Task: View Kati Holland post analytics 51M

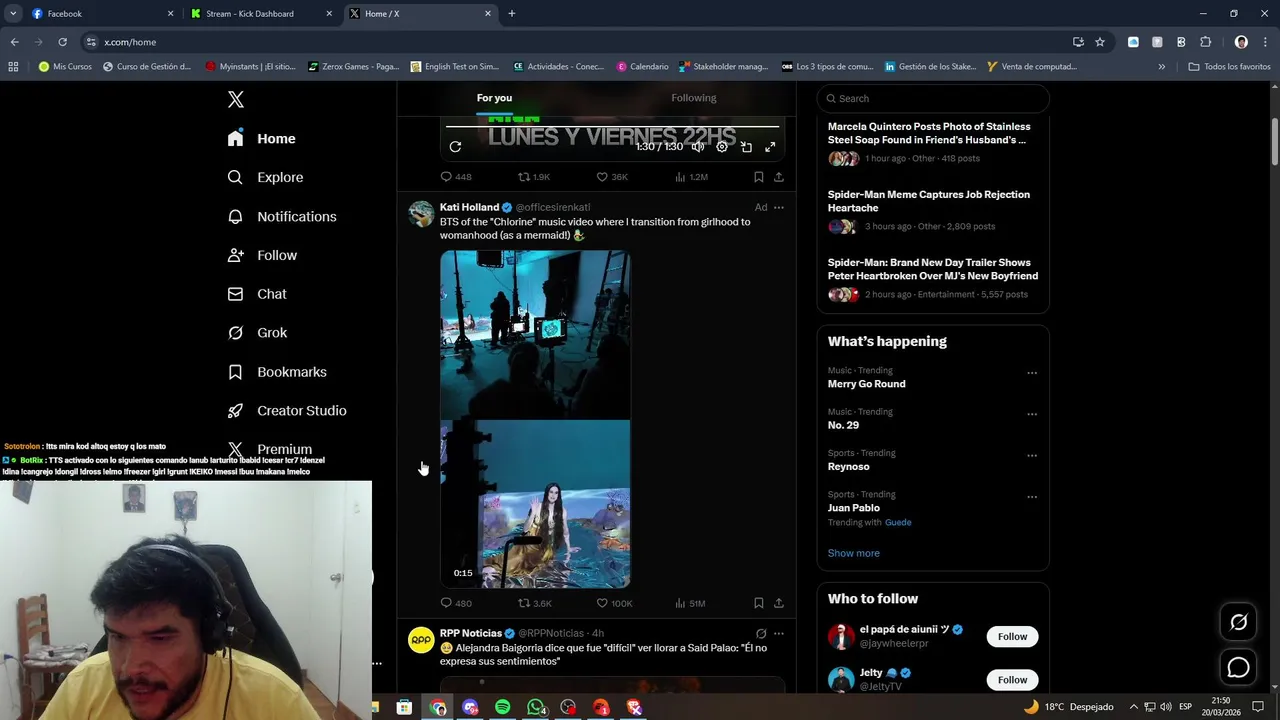Action: pyautogui.click(x=690, y=603)
